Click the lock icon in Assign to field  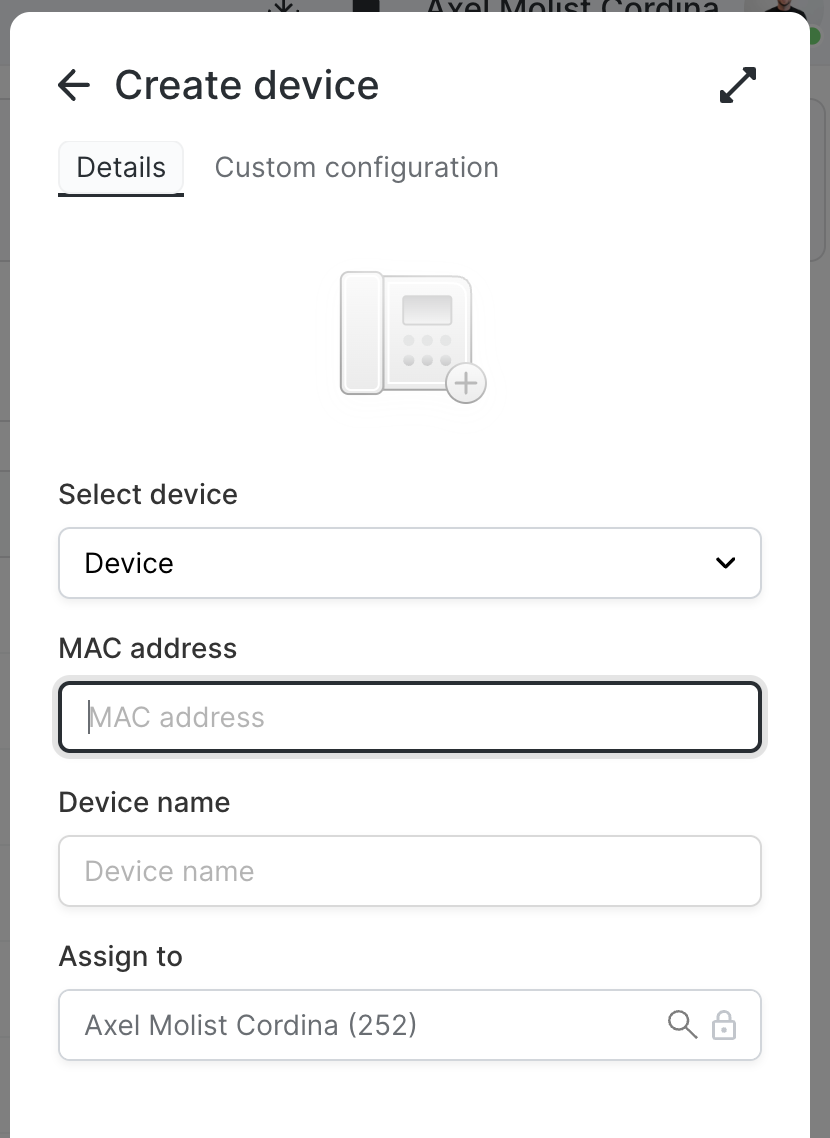coord(724,1026)
